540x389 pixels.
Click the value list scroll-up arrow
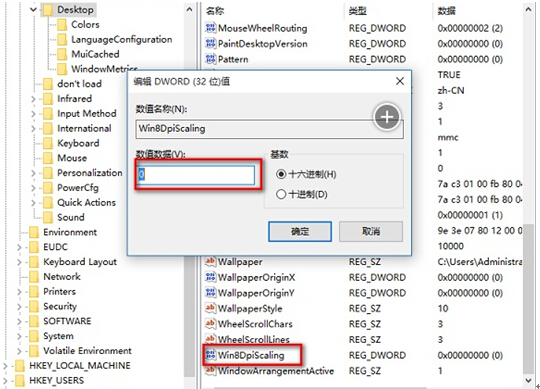(x=529, y=10)
